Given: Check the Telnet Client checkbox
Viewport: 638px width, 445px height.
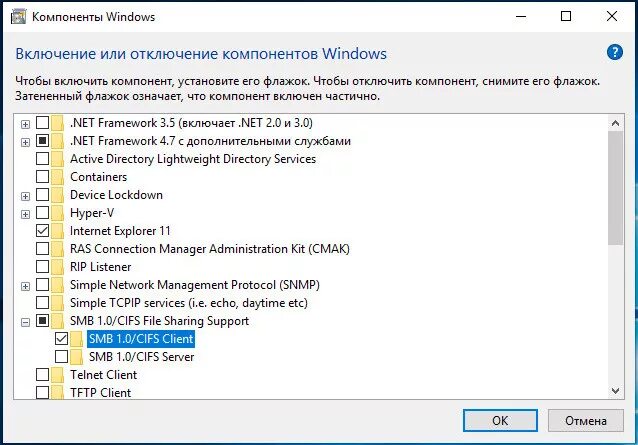Looking at the screenshot, I should (x=42, y=375).
